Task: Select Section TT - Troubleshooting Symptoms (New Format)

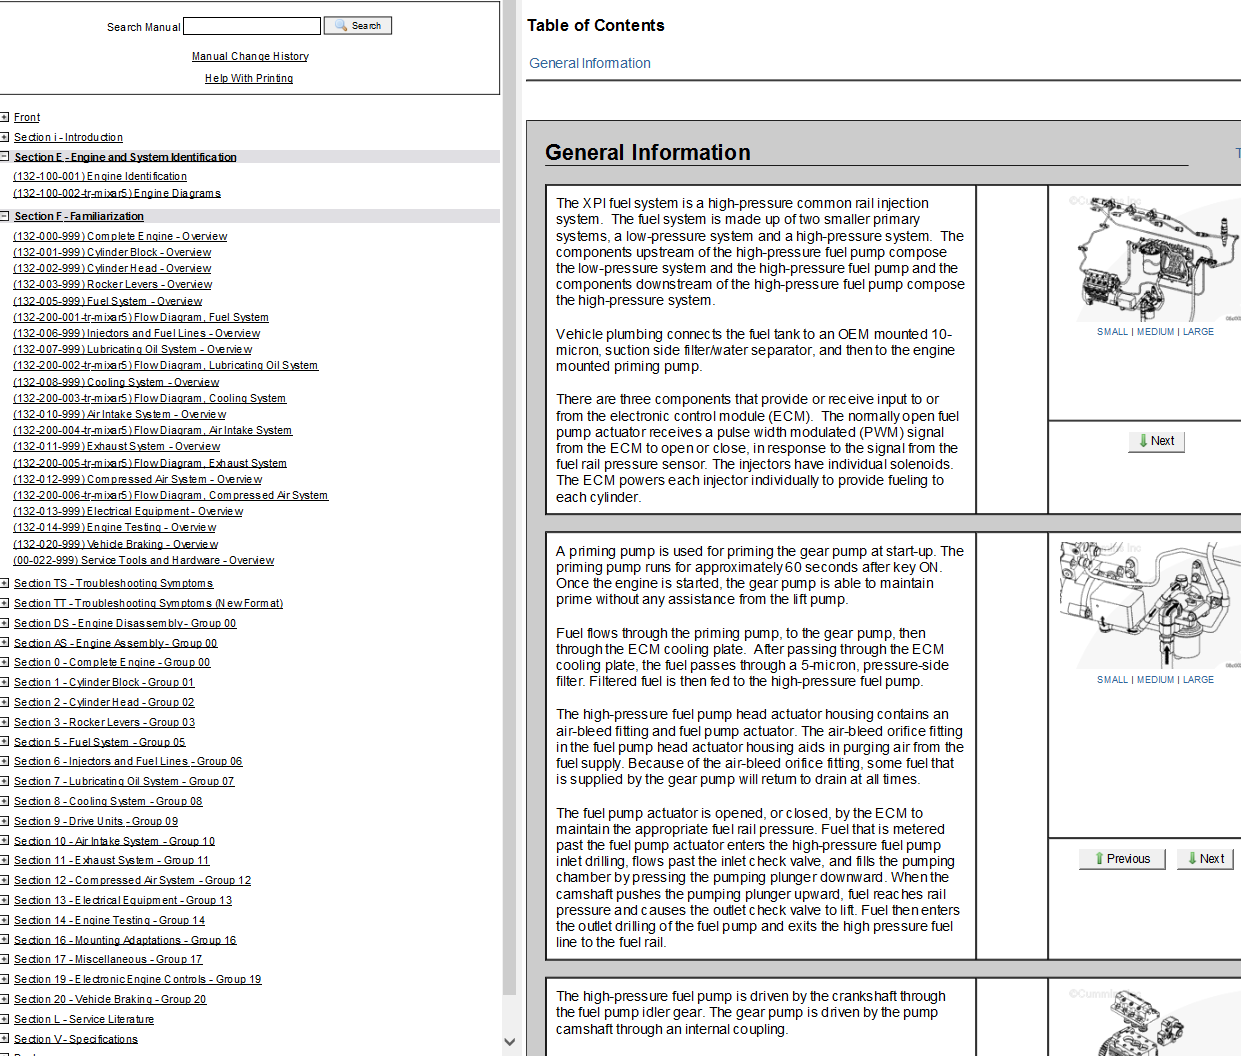Action: click(148, 604)
